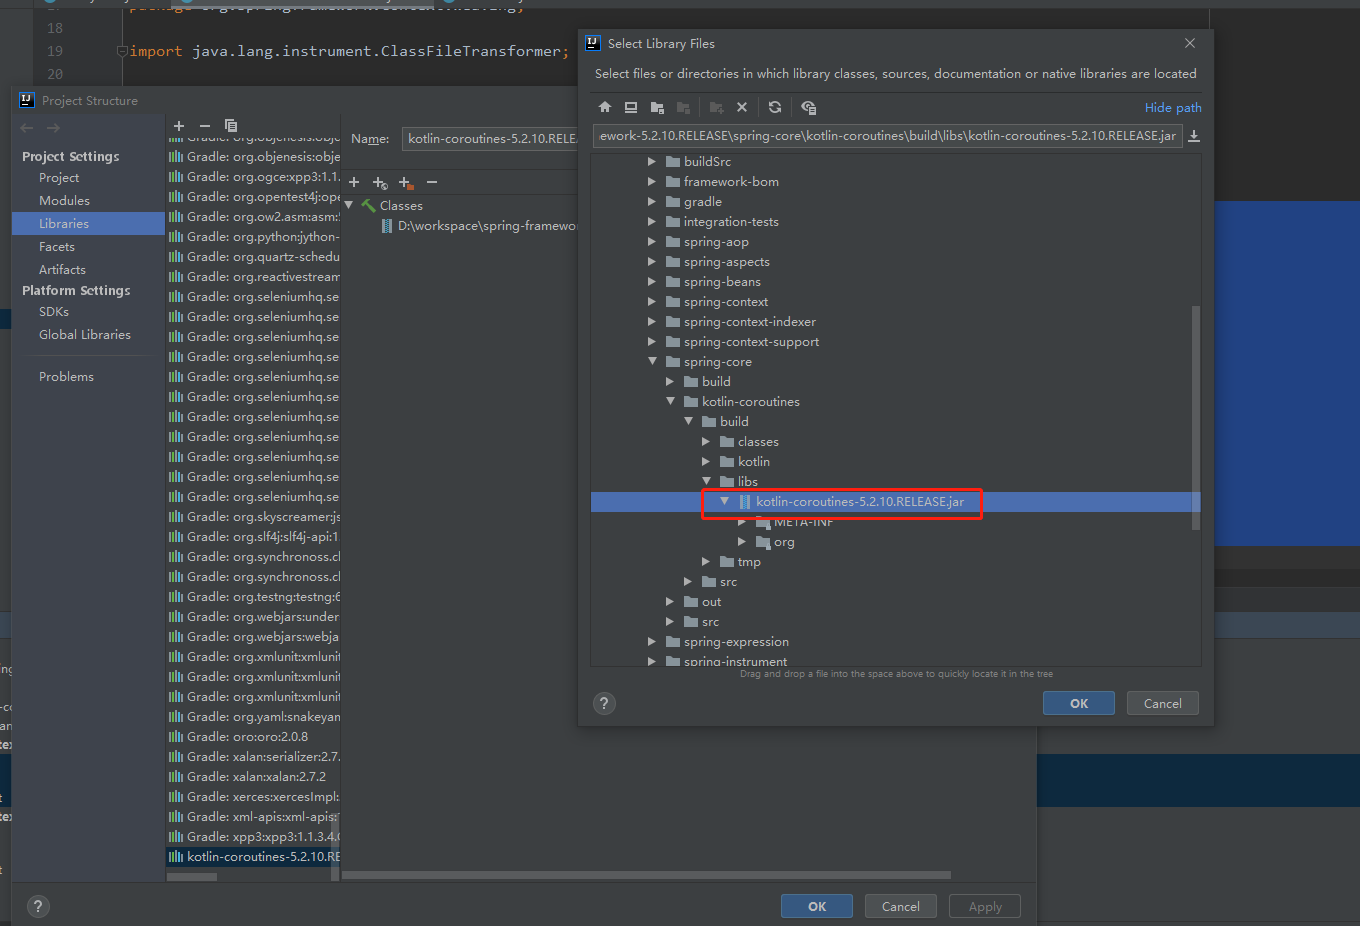Expand the buildSrc folder

click(x=652, y=161)
